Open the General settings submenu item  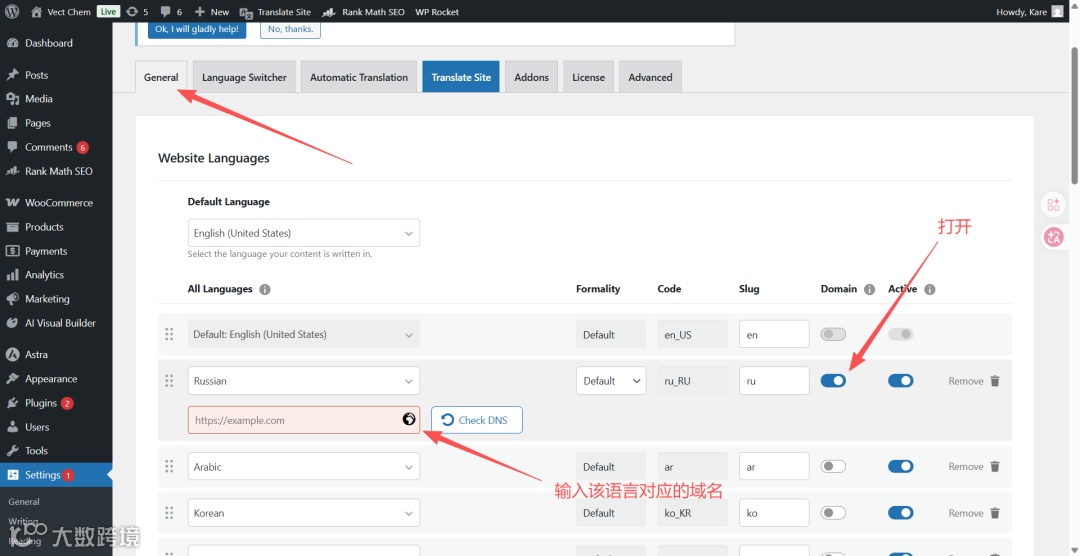tap(24, 502)
